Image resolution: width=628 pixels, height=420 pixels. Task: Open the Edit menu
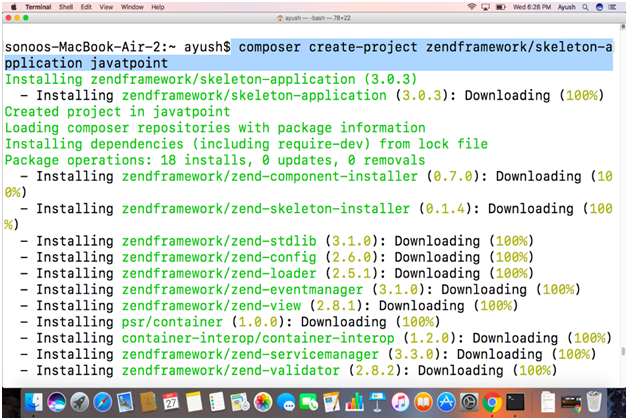tap(86, 7)
